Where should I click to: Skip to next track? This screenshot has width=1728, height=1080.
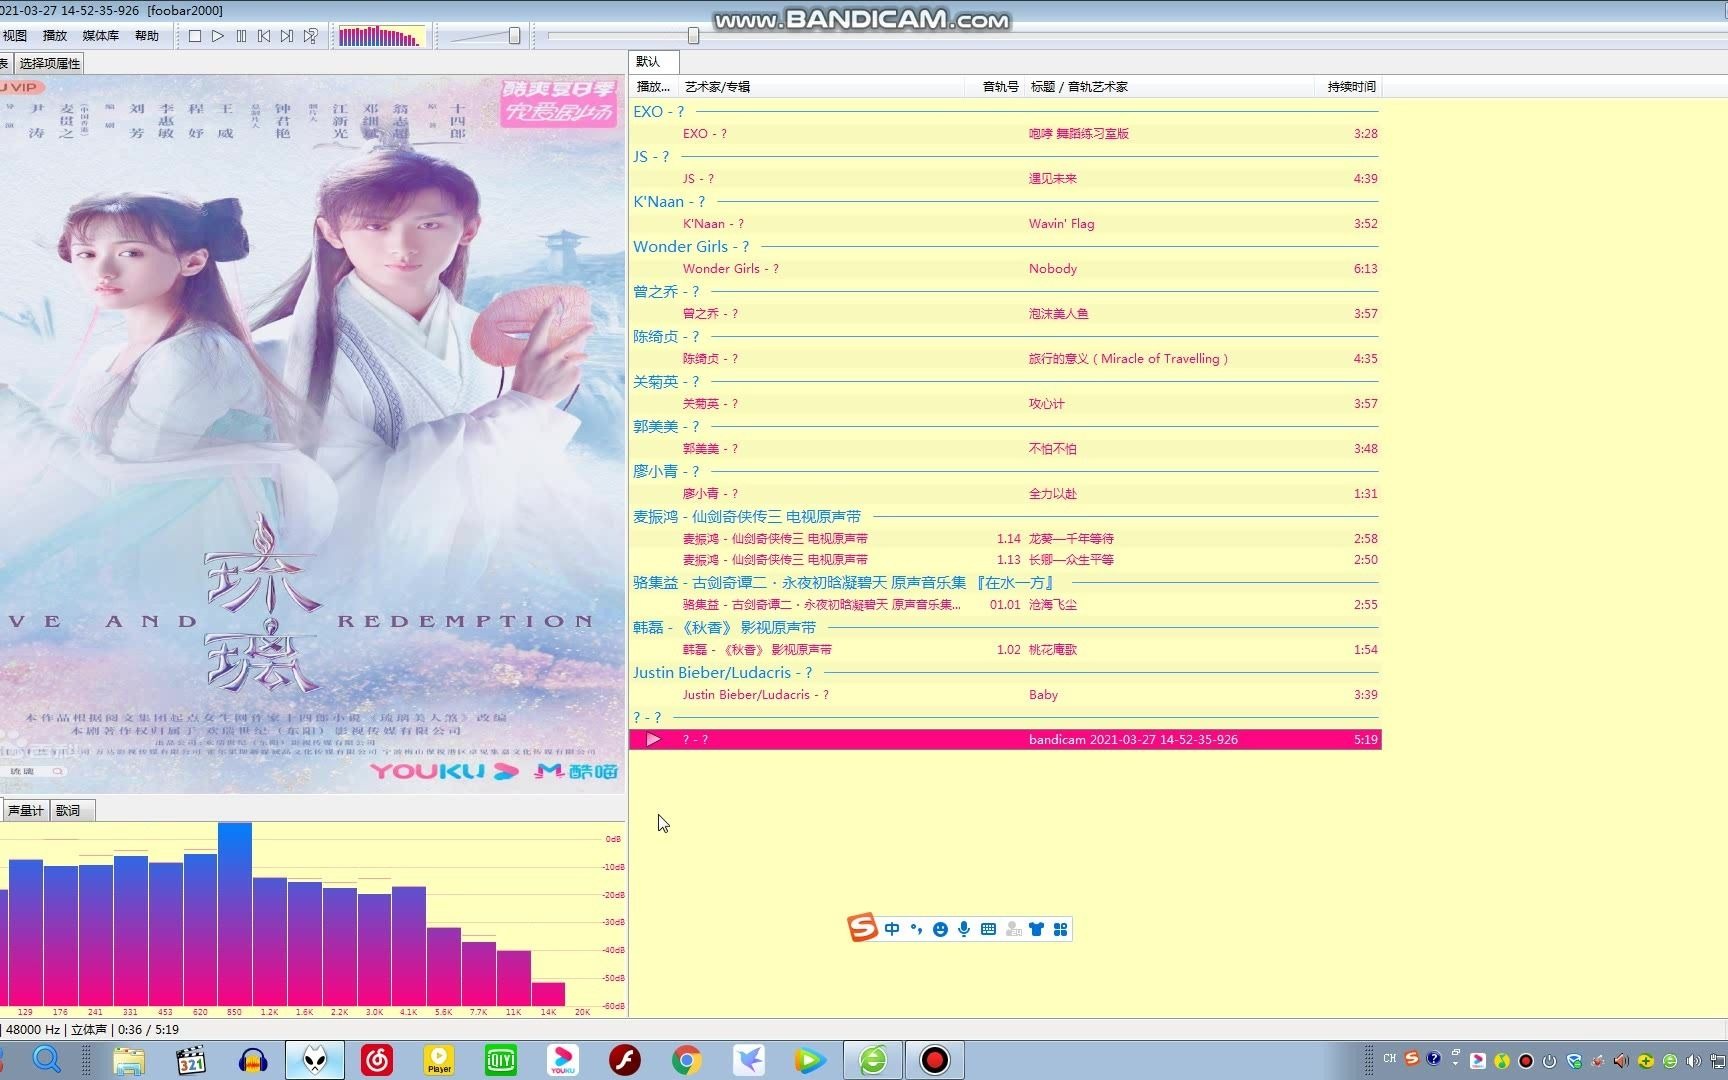[287, 36]
